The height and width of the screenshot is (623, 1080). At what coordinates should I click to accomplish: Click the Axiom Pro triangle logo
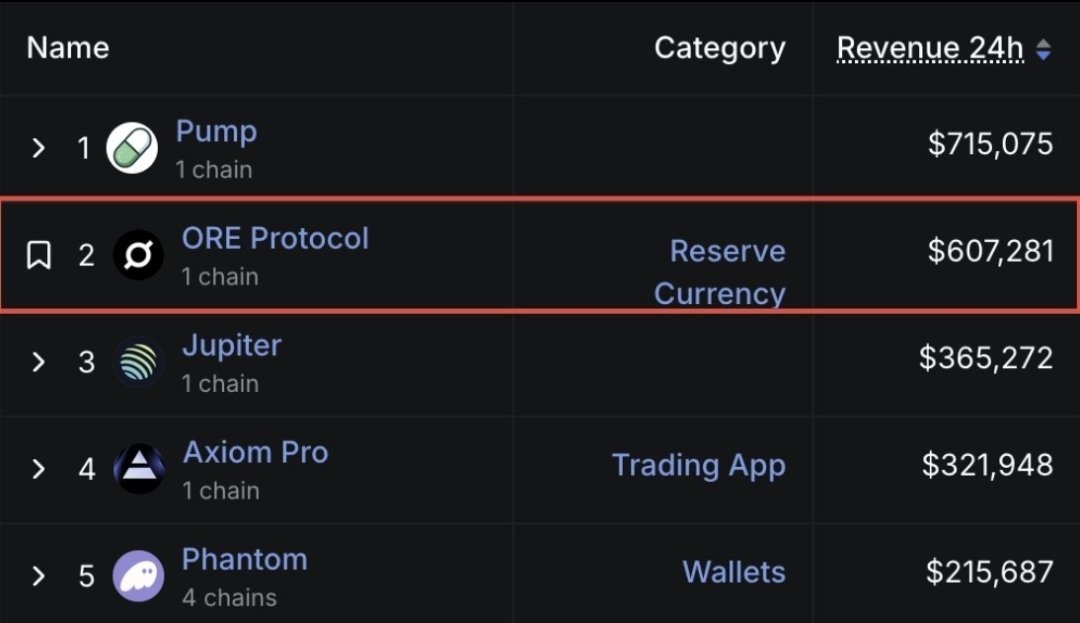point(138,469)
